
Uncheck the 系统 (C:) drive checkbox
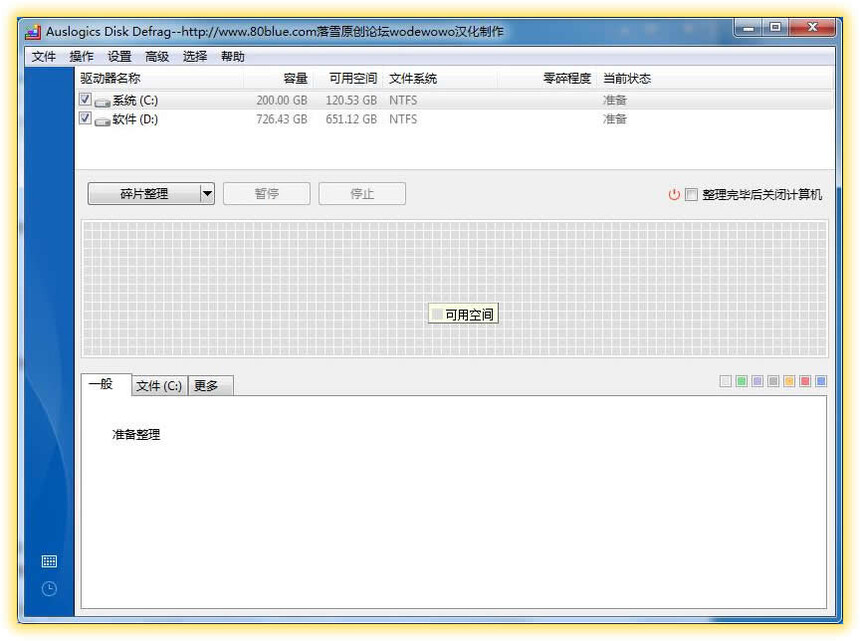(86, 99)
